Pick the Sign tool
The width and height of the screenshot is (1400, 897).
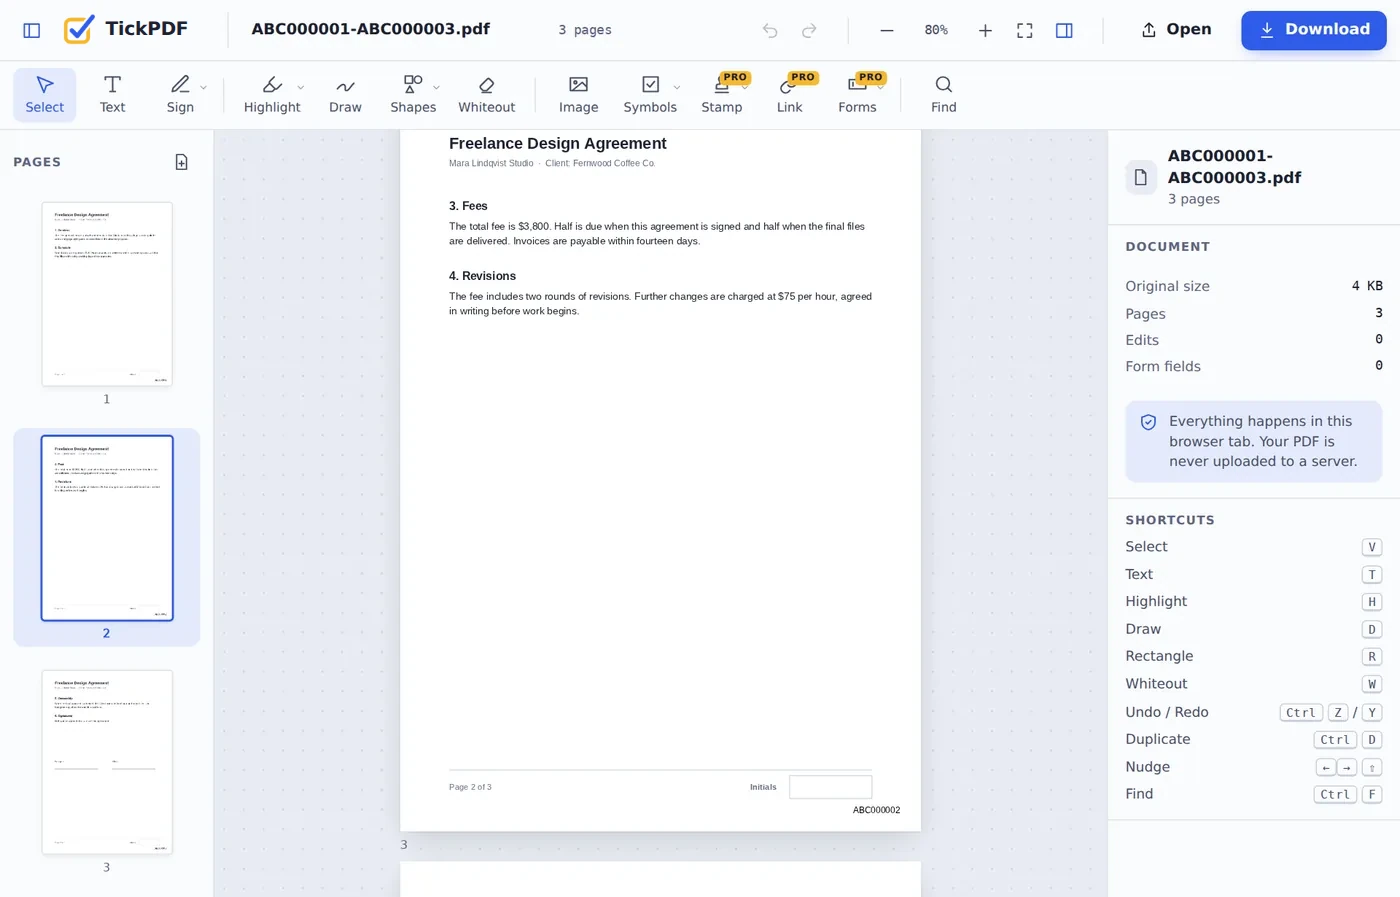(x=180, y=95)
